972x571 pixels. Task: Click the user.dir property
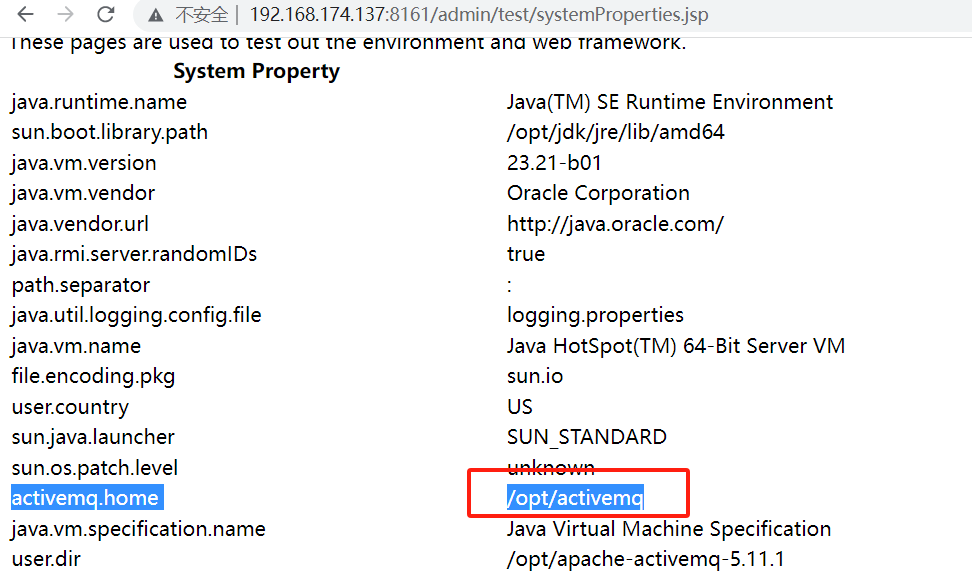46,559
